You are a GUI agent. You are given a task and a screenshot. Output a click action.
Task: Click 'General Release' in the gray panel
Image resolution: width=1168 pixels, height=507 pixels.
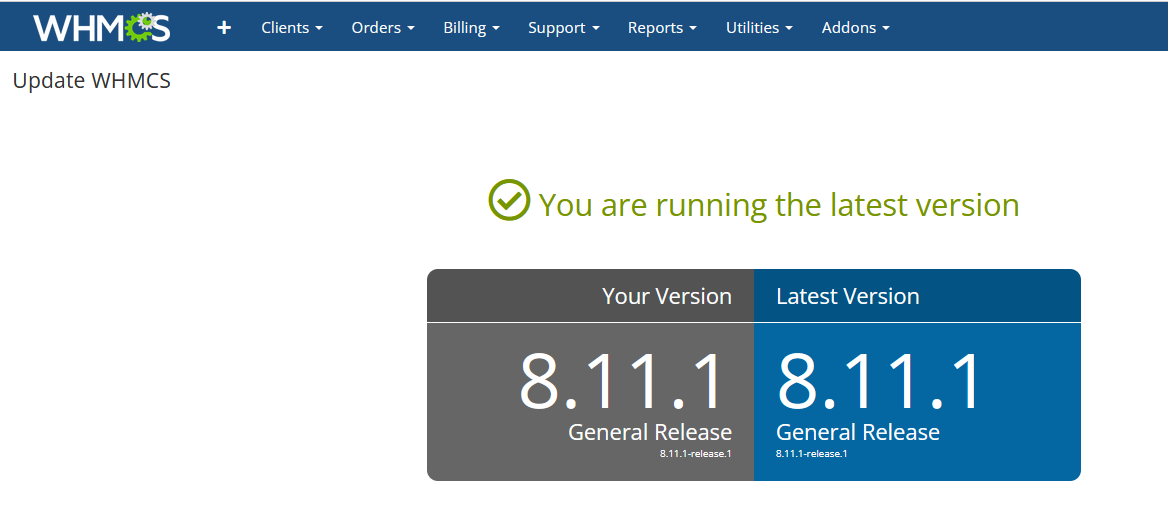pos(650,432)
